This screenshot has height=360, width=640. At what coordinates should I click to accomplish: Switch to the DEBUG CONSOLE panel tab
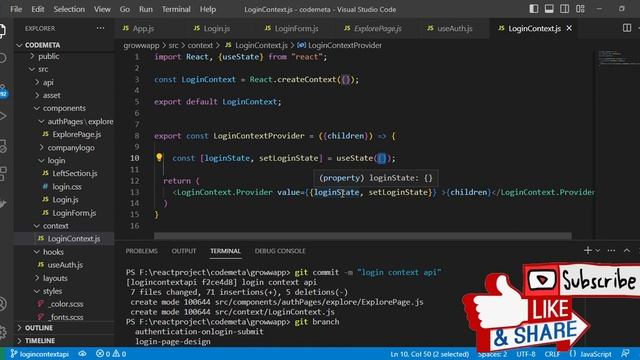coord(280,251)
